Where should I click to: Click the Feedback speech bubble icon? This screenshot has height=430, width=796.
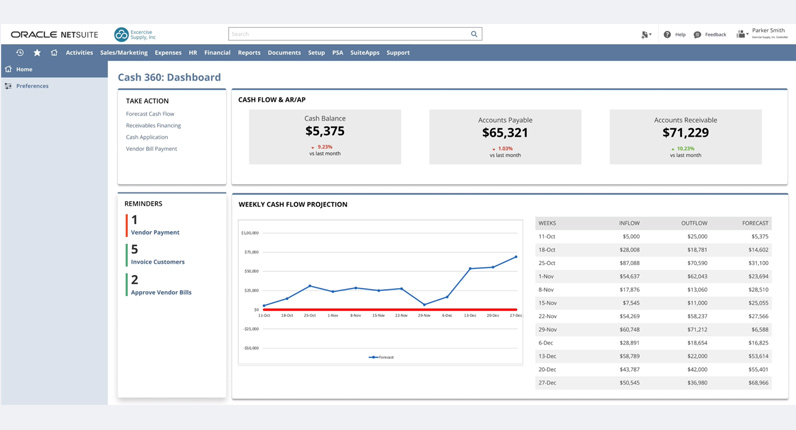[x=697, y=35]
